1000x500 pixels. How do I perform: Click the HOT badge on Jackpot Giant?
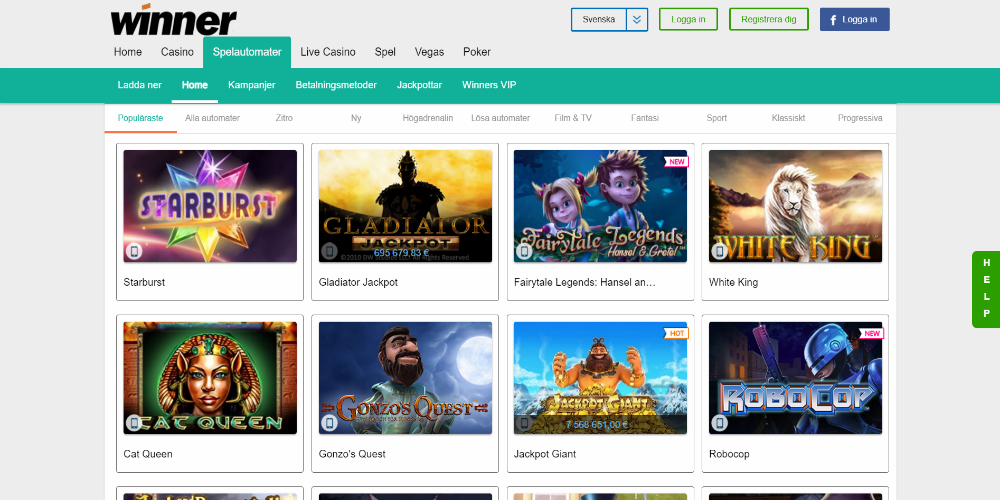click(x=676, y=333)
